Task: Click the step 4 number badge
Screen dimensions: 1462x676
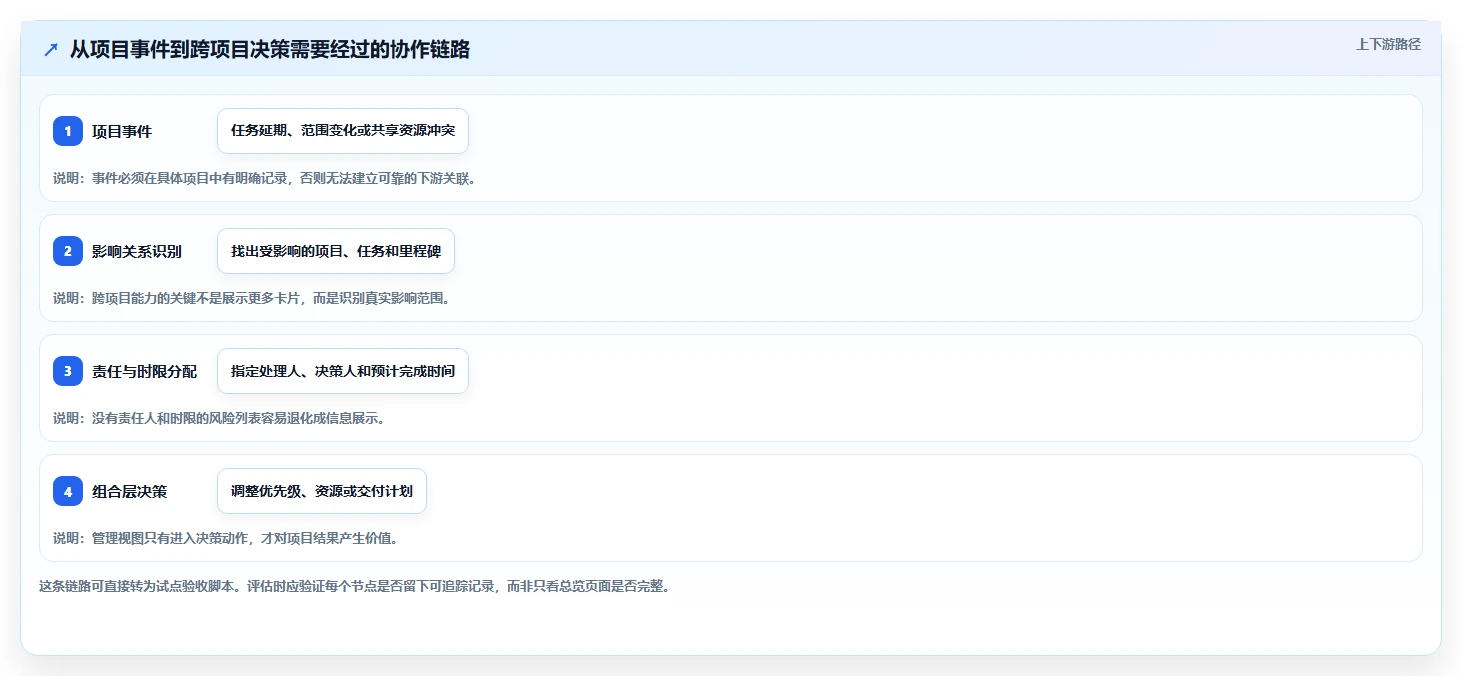Action: tap(68, 491)
